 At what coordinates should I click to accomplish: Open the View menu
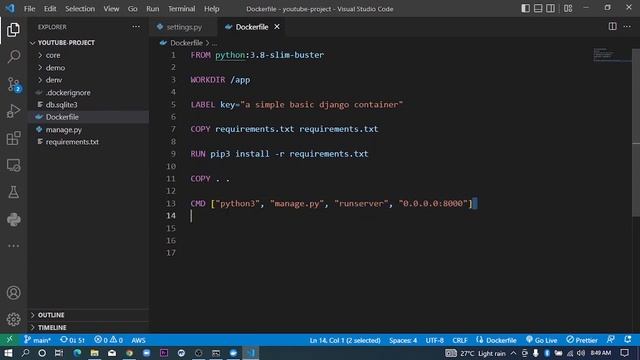[x=111, y=9]
